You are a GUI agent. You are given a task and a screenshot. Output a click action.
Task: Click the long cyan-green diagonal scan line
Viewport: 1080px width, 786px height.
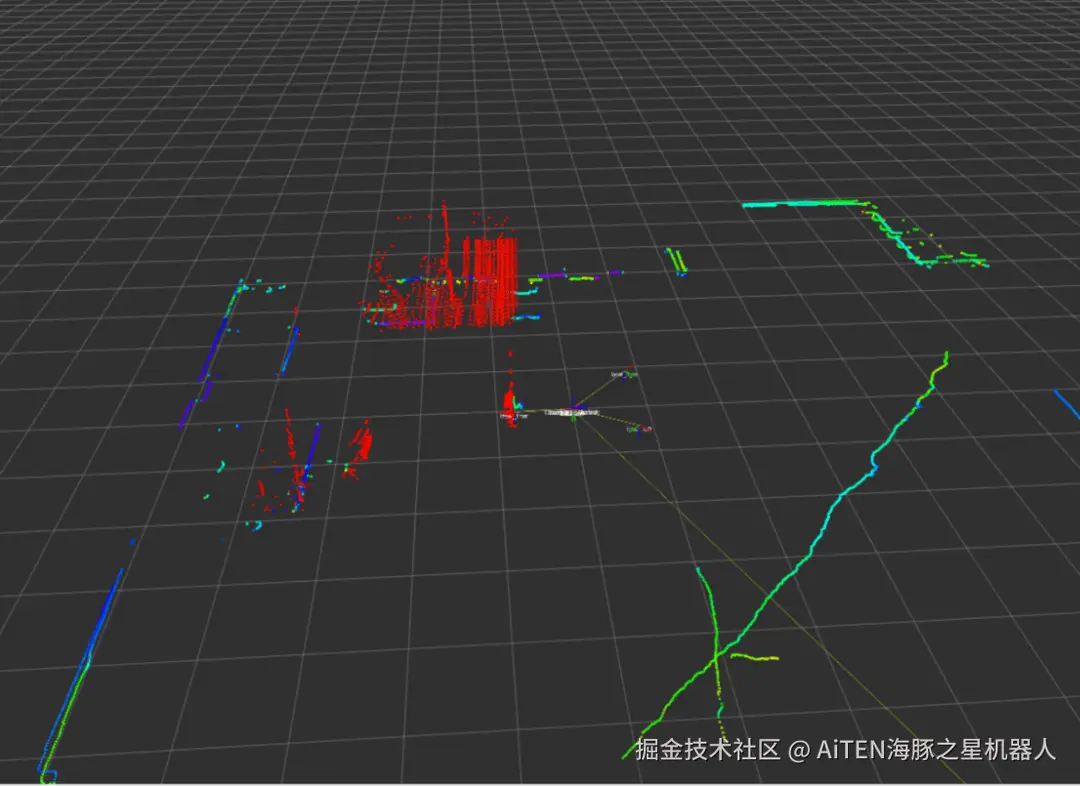785,555
